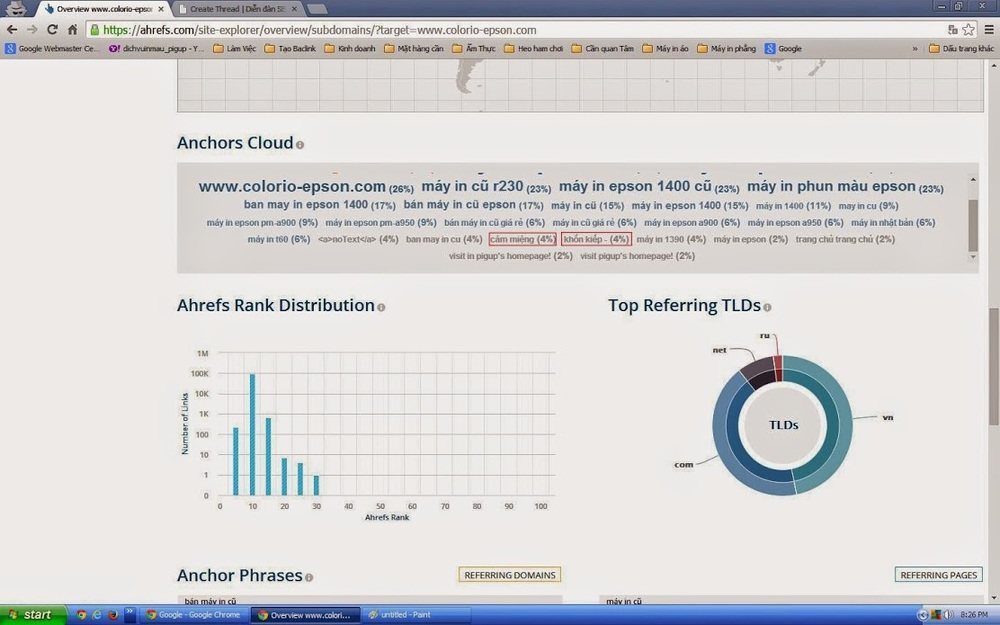Image resolution: width=1000 pixels, height=625 pixels.
Task: Open info icon beside Anchor Phrases heading
Action: tap(309, 578)
